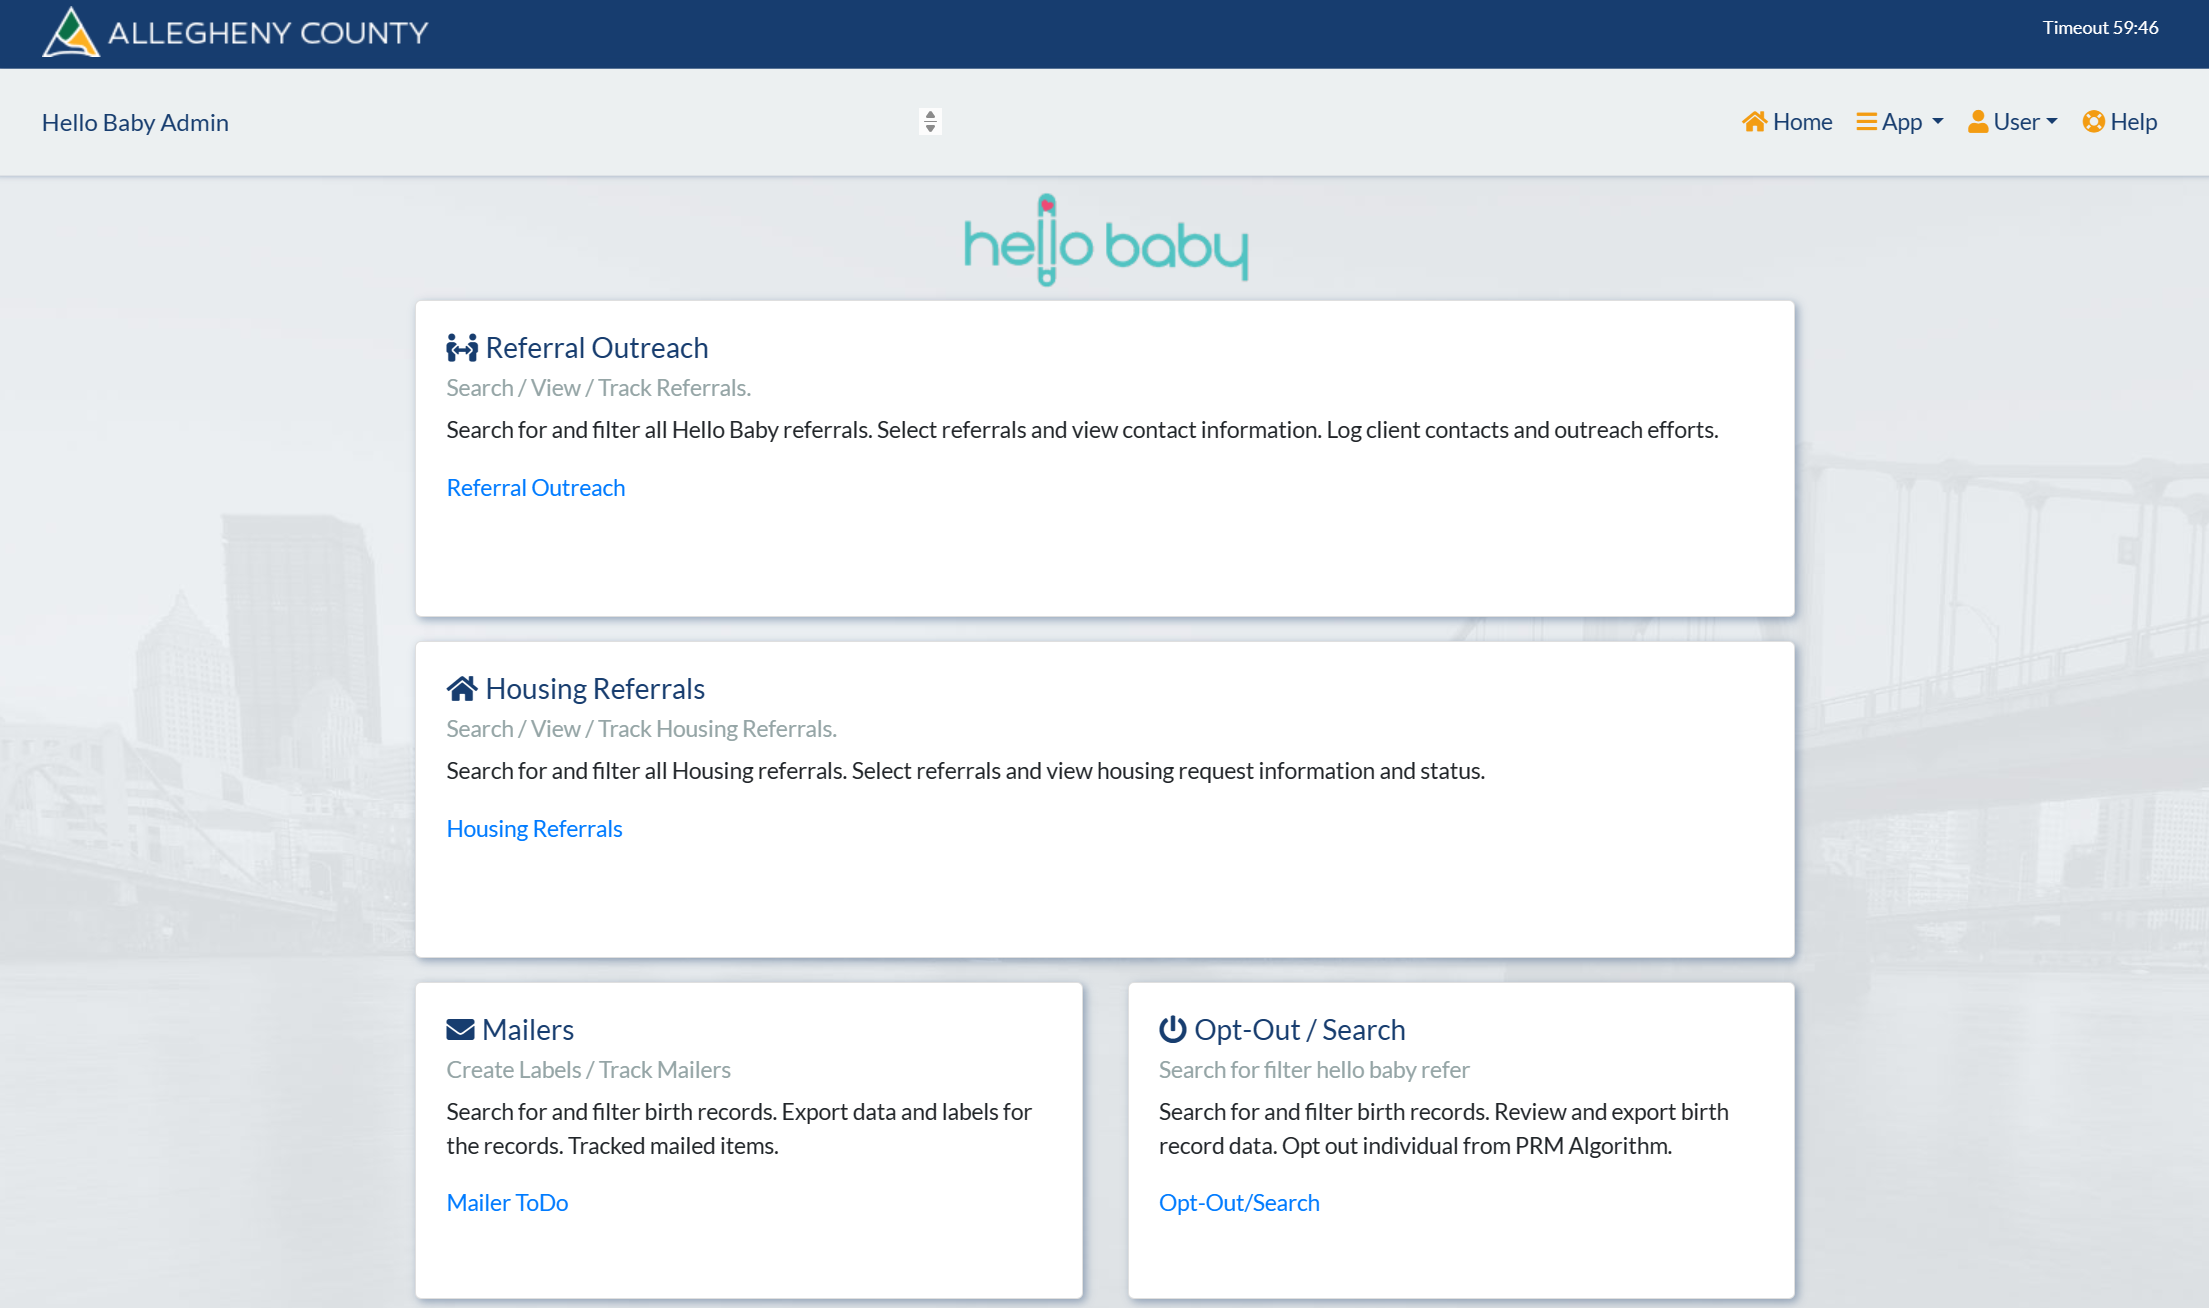Click the orange hamburger App icon
2209x1308 pixels.
point(1866,122)
